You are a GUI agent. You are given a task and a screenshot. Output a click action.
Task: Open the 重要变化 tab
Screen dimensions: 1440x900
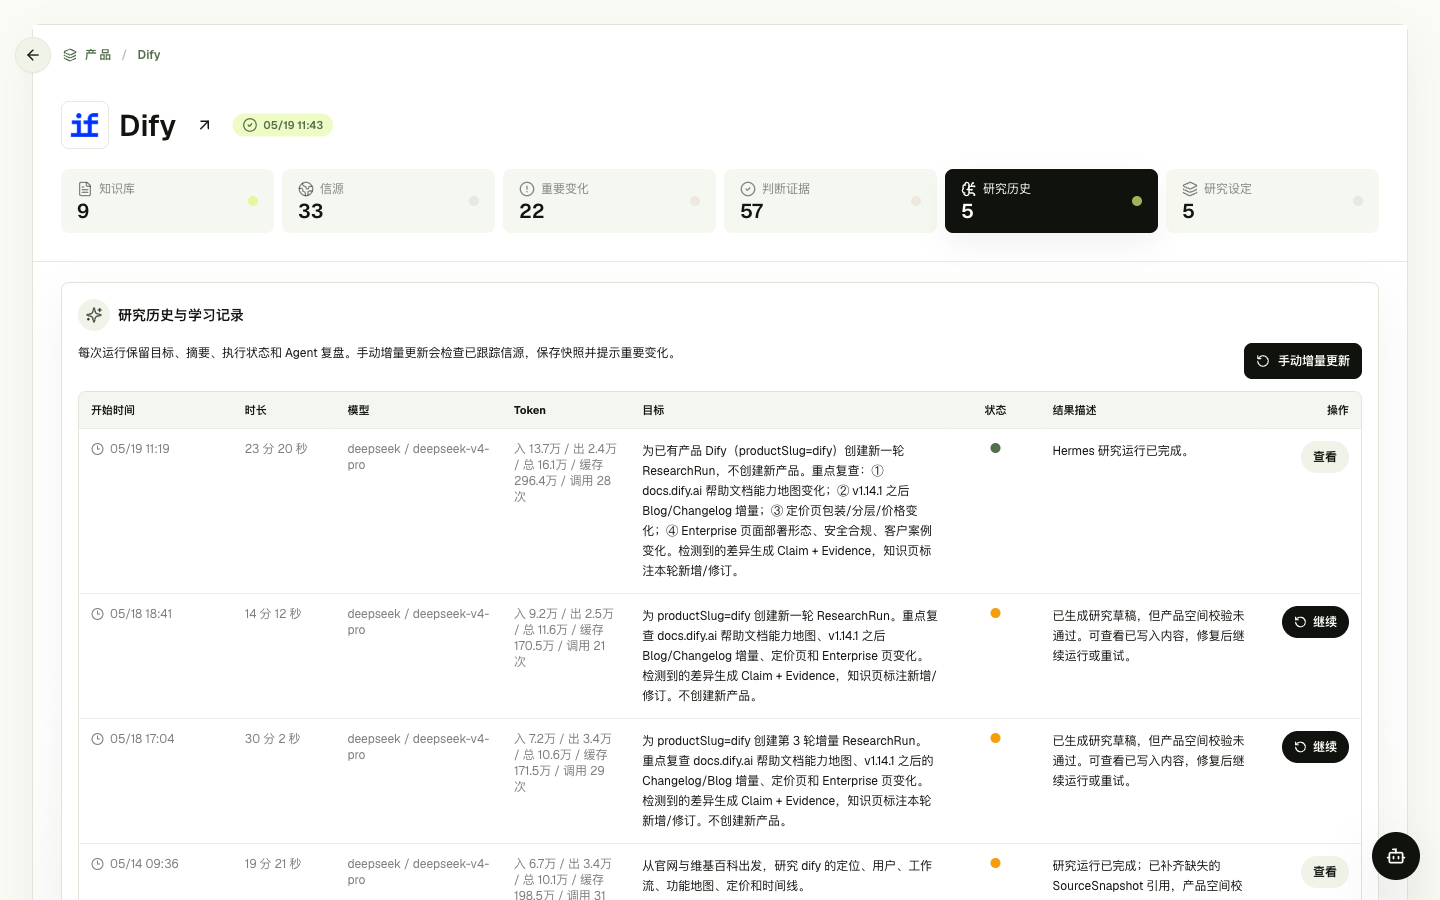tap(609, 201)
